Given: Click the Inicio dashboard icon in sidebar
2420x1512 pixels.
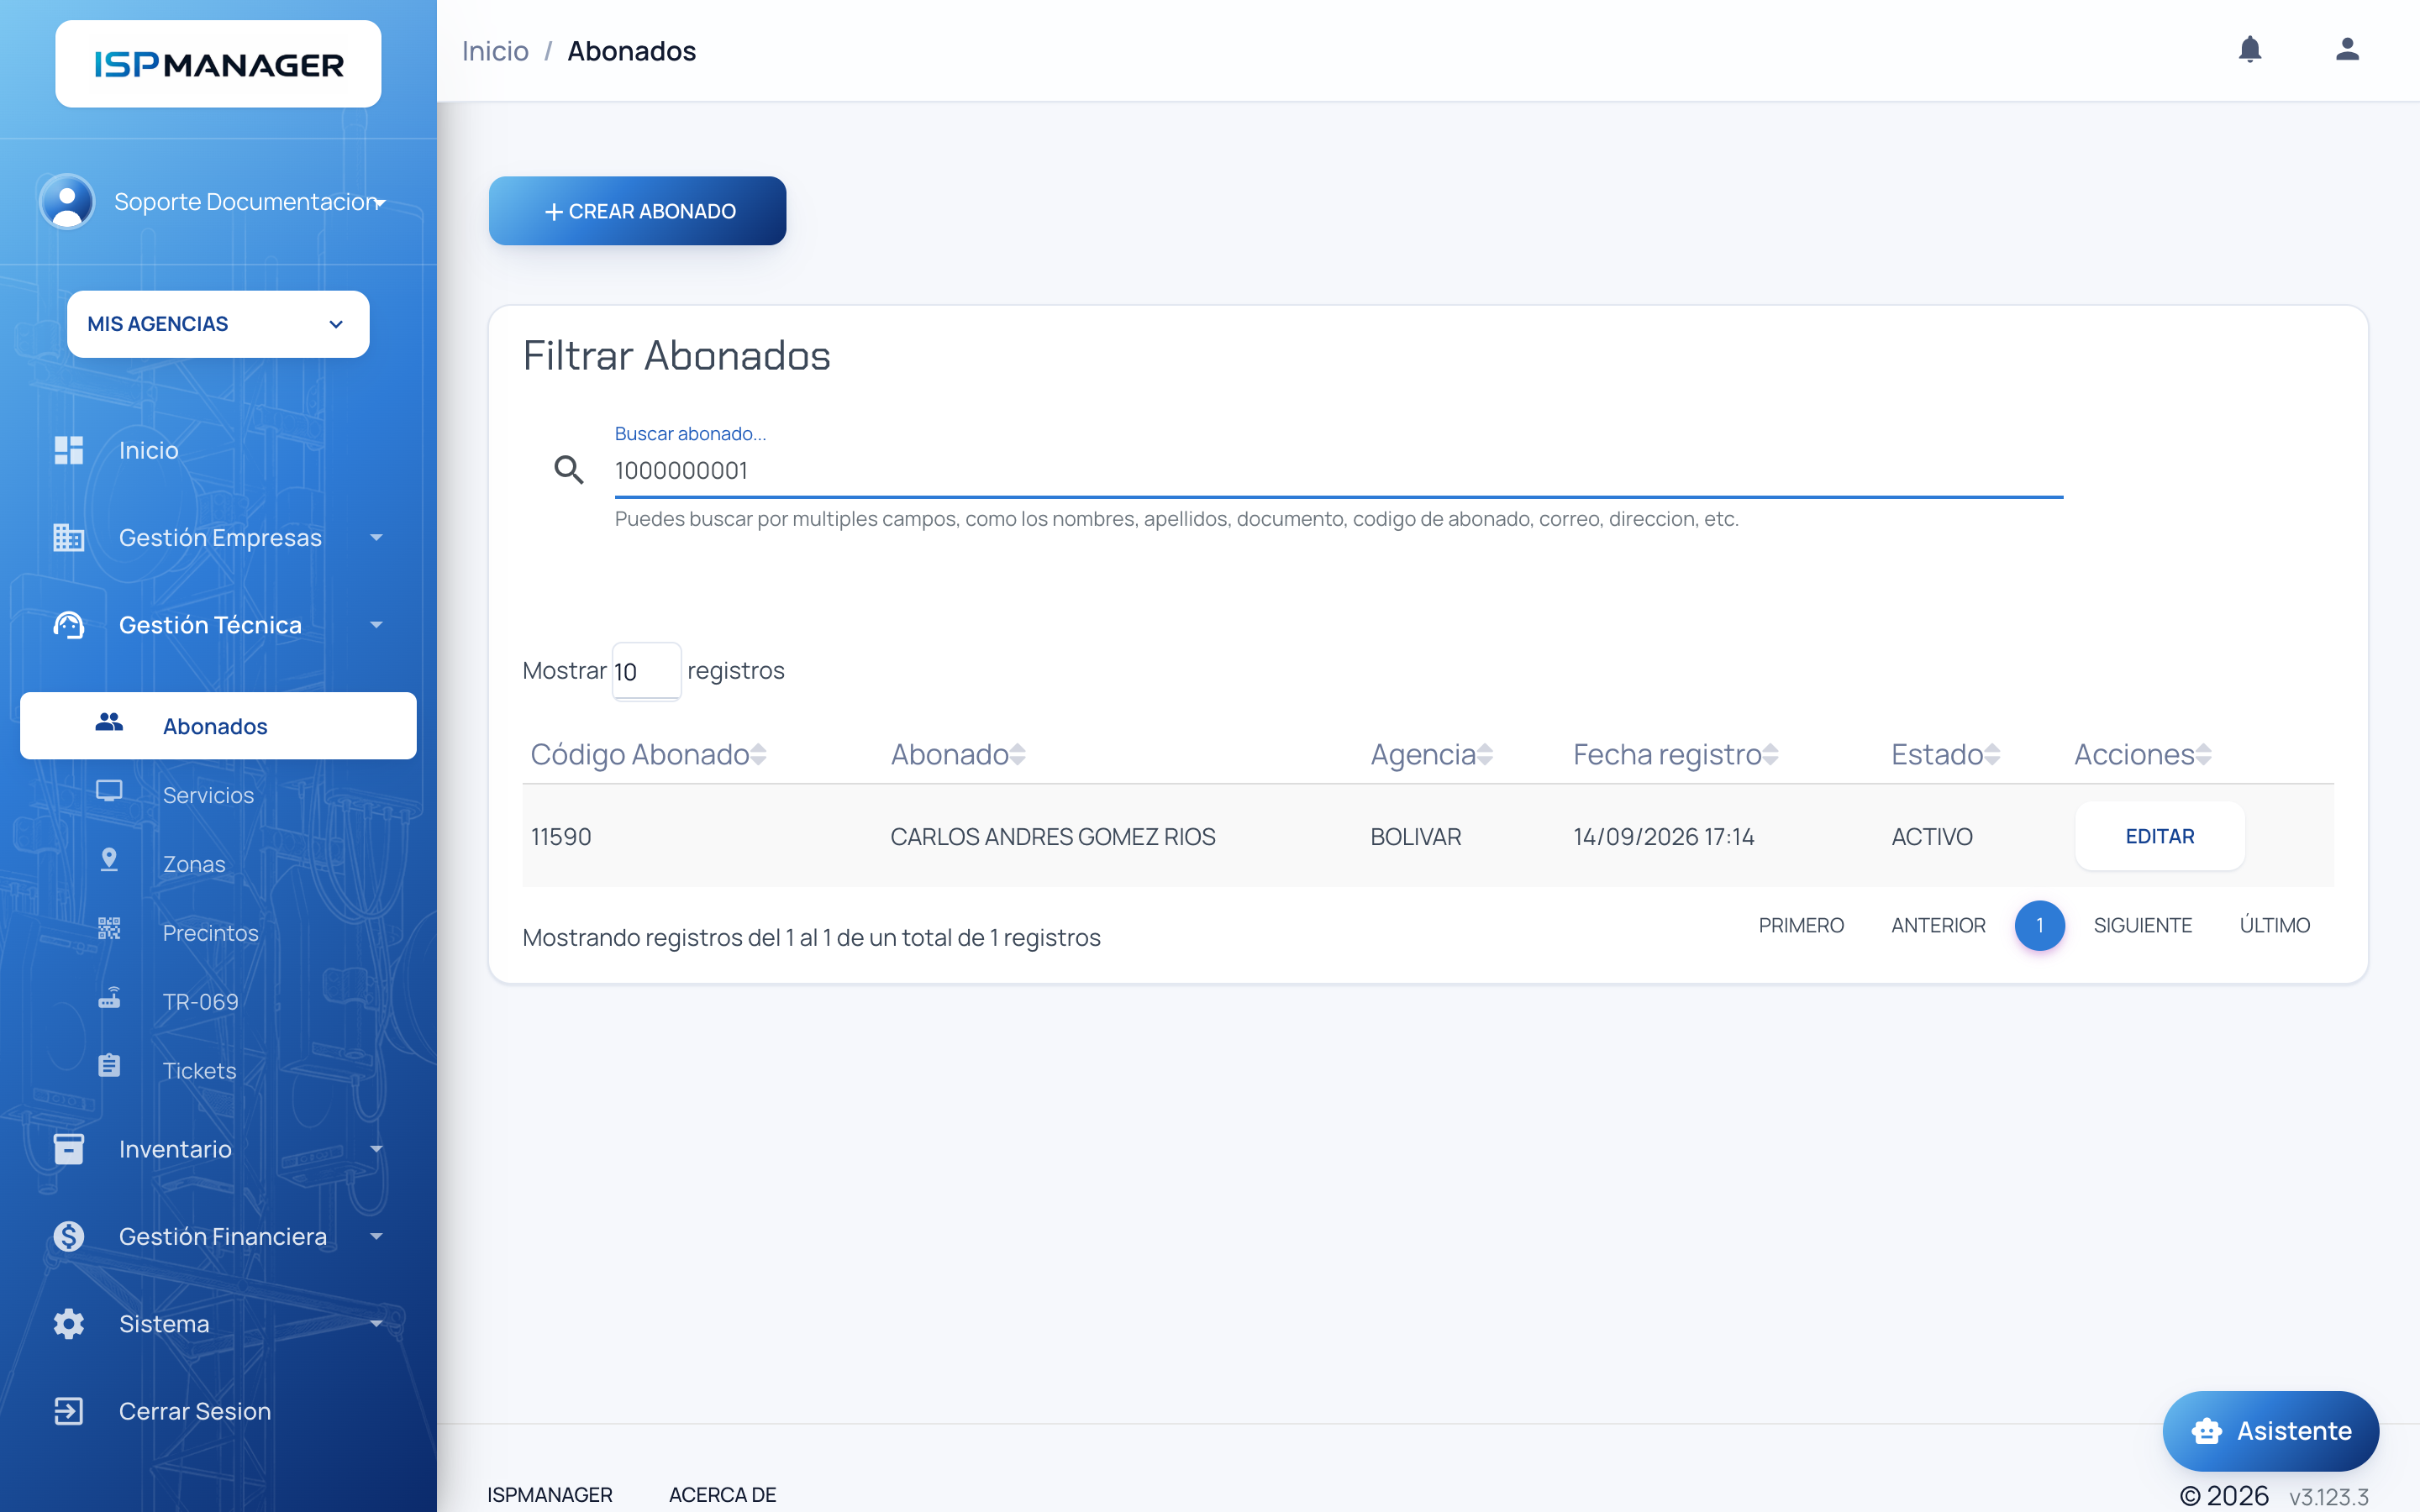Looking at the screenshot, I should (x=68, y=450).
